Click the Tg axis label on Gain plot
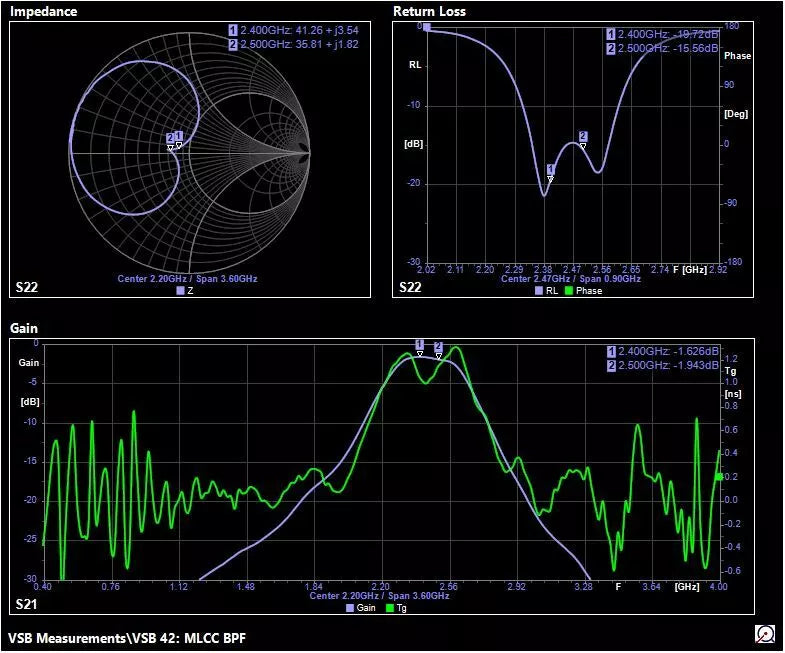 [x=730, y=371]
